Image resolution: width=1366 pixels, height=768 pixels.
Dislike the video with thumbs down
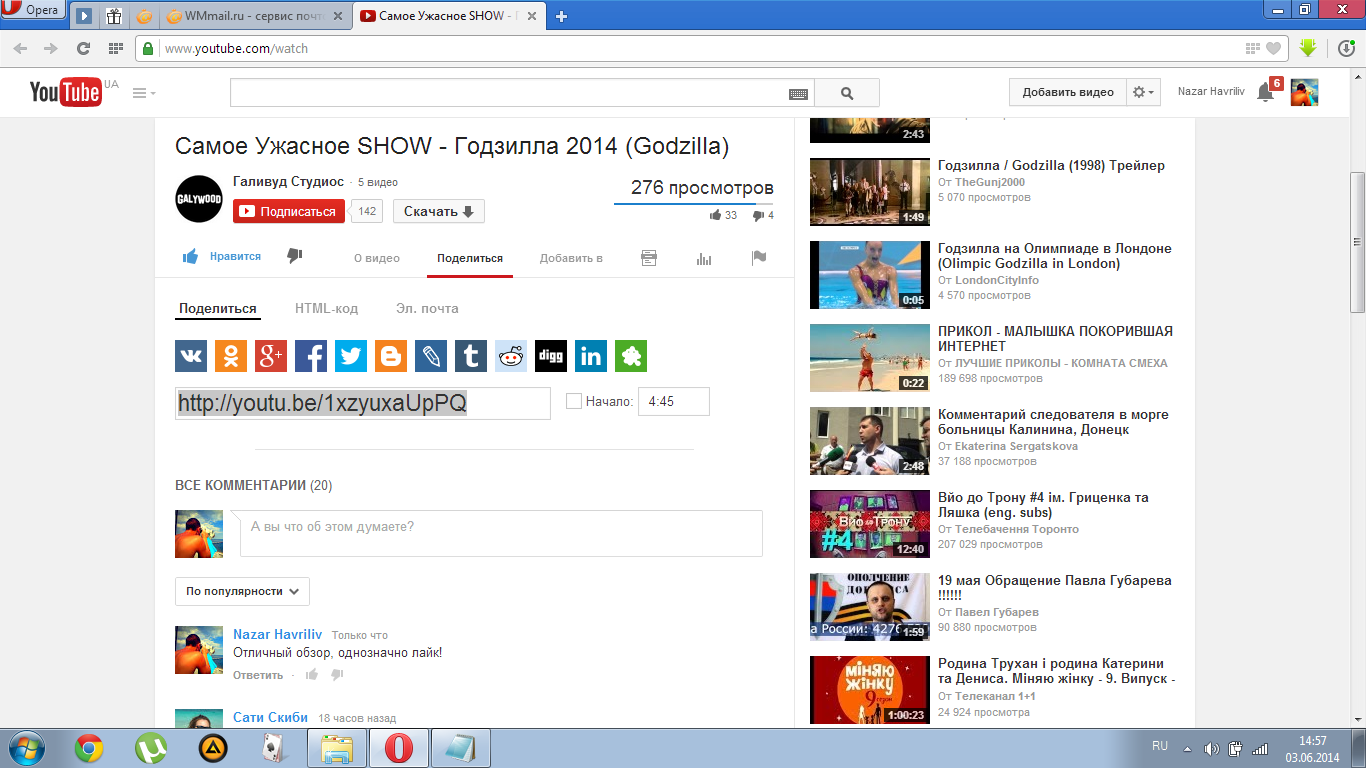point(294,256)
